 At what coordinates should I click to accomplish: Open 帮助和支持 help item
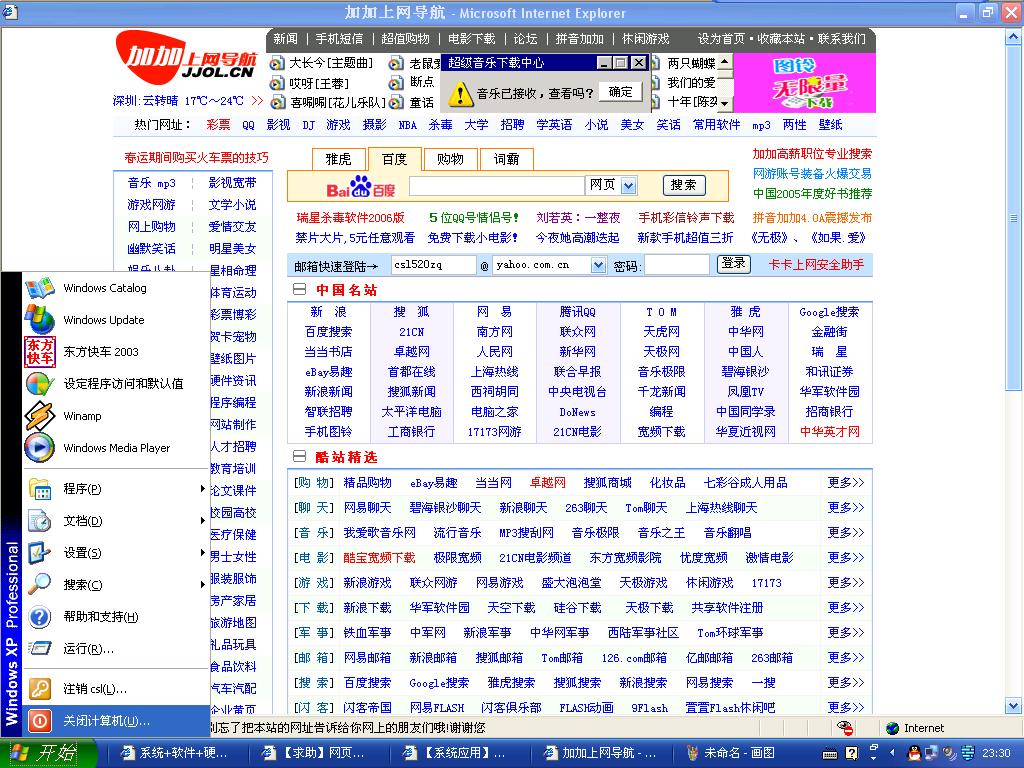(x=100, y=617)
